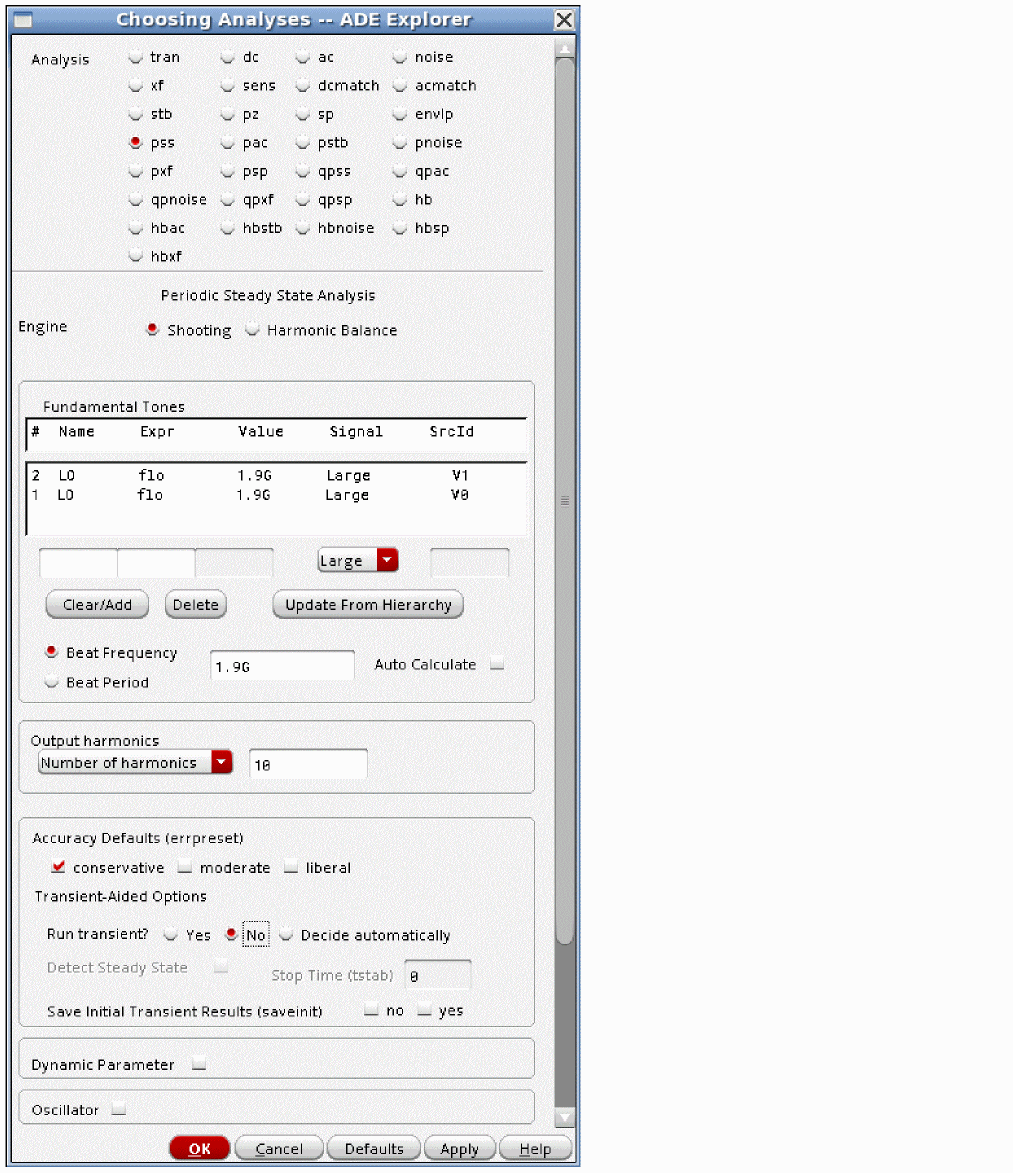The height and width of the screenshot is (1173, 1013).
Task: Switch engine to Harmonic Balance
Action: (252, 329)
